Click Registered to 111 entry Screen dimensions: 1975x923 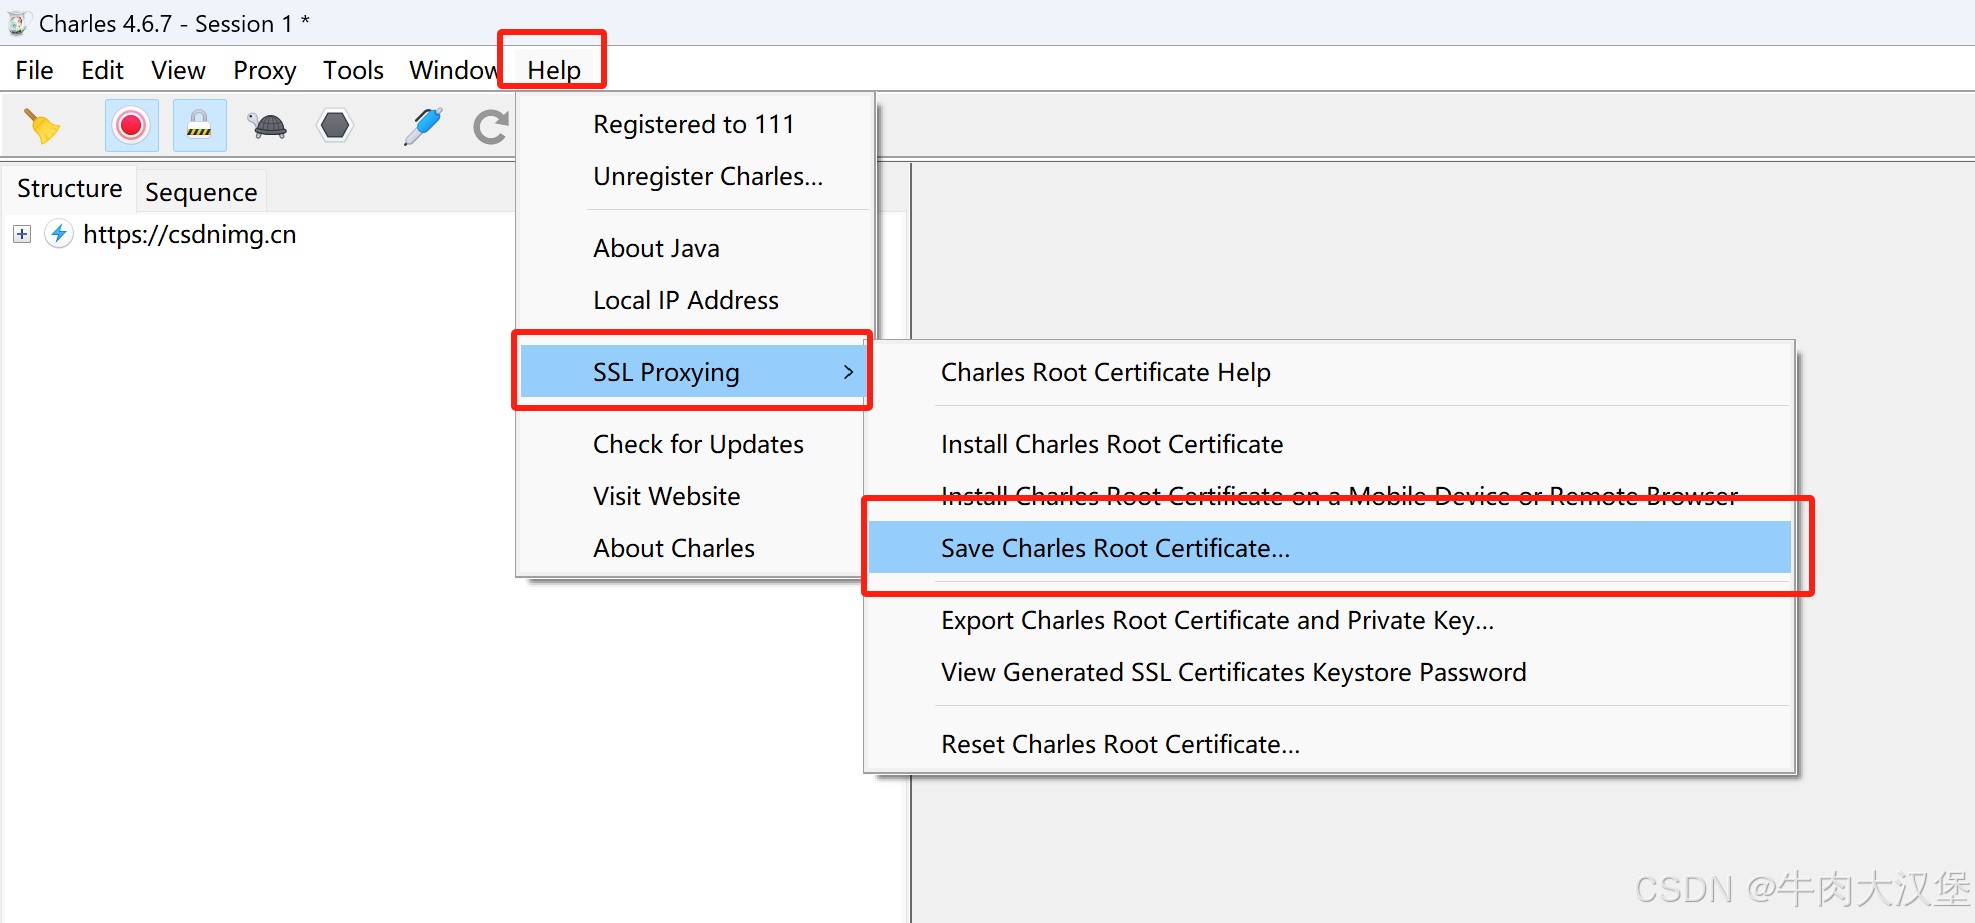click(695, 124)
